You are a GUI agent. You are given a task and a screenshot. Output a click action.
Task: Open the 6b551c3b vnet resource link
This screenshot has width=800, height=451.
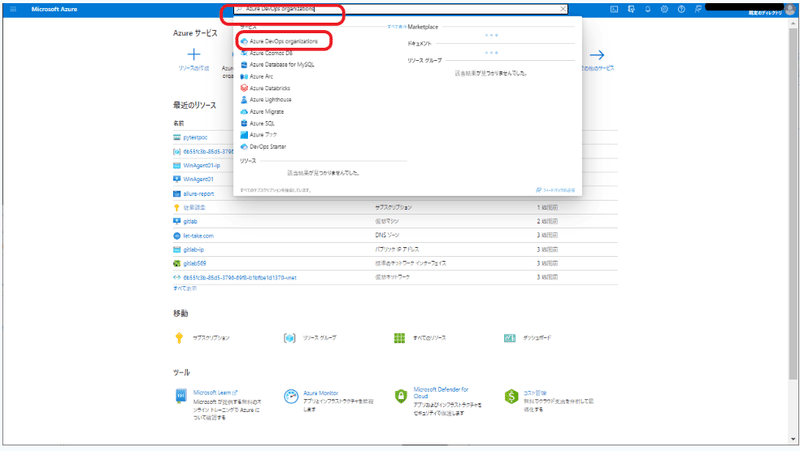coord(240,278)
